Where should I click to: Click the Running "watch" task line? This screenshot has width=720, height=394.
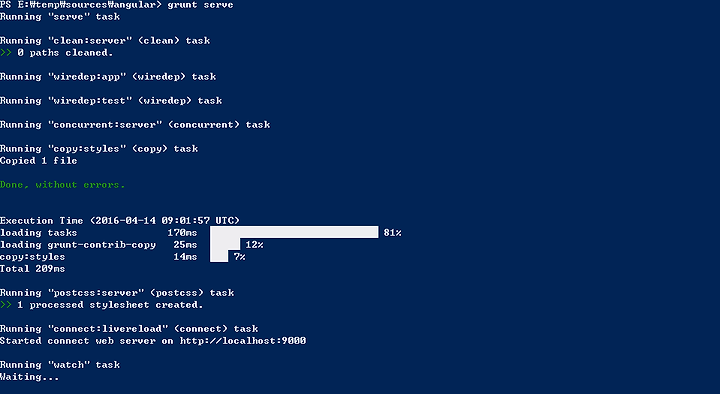[x=60, y=365]
